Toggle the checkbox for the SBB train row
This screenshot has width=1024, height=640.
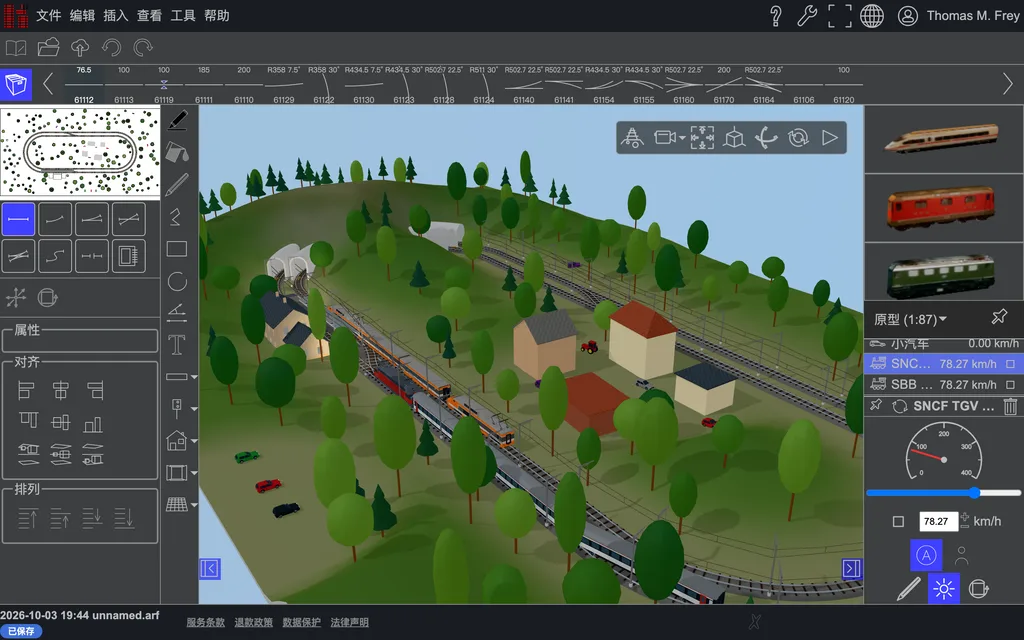click(1010, 385)
